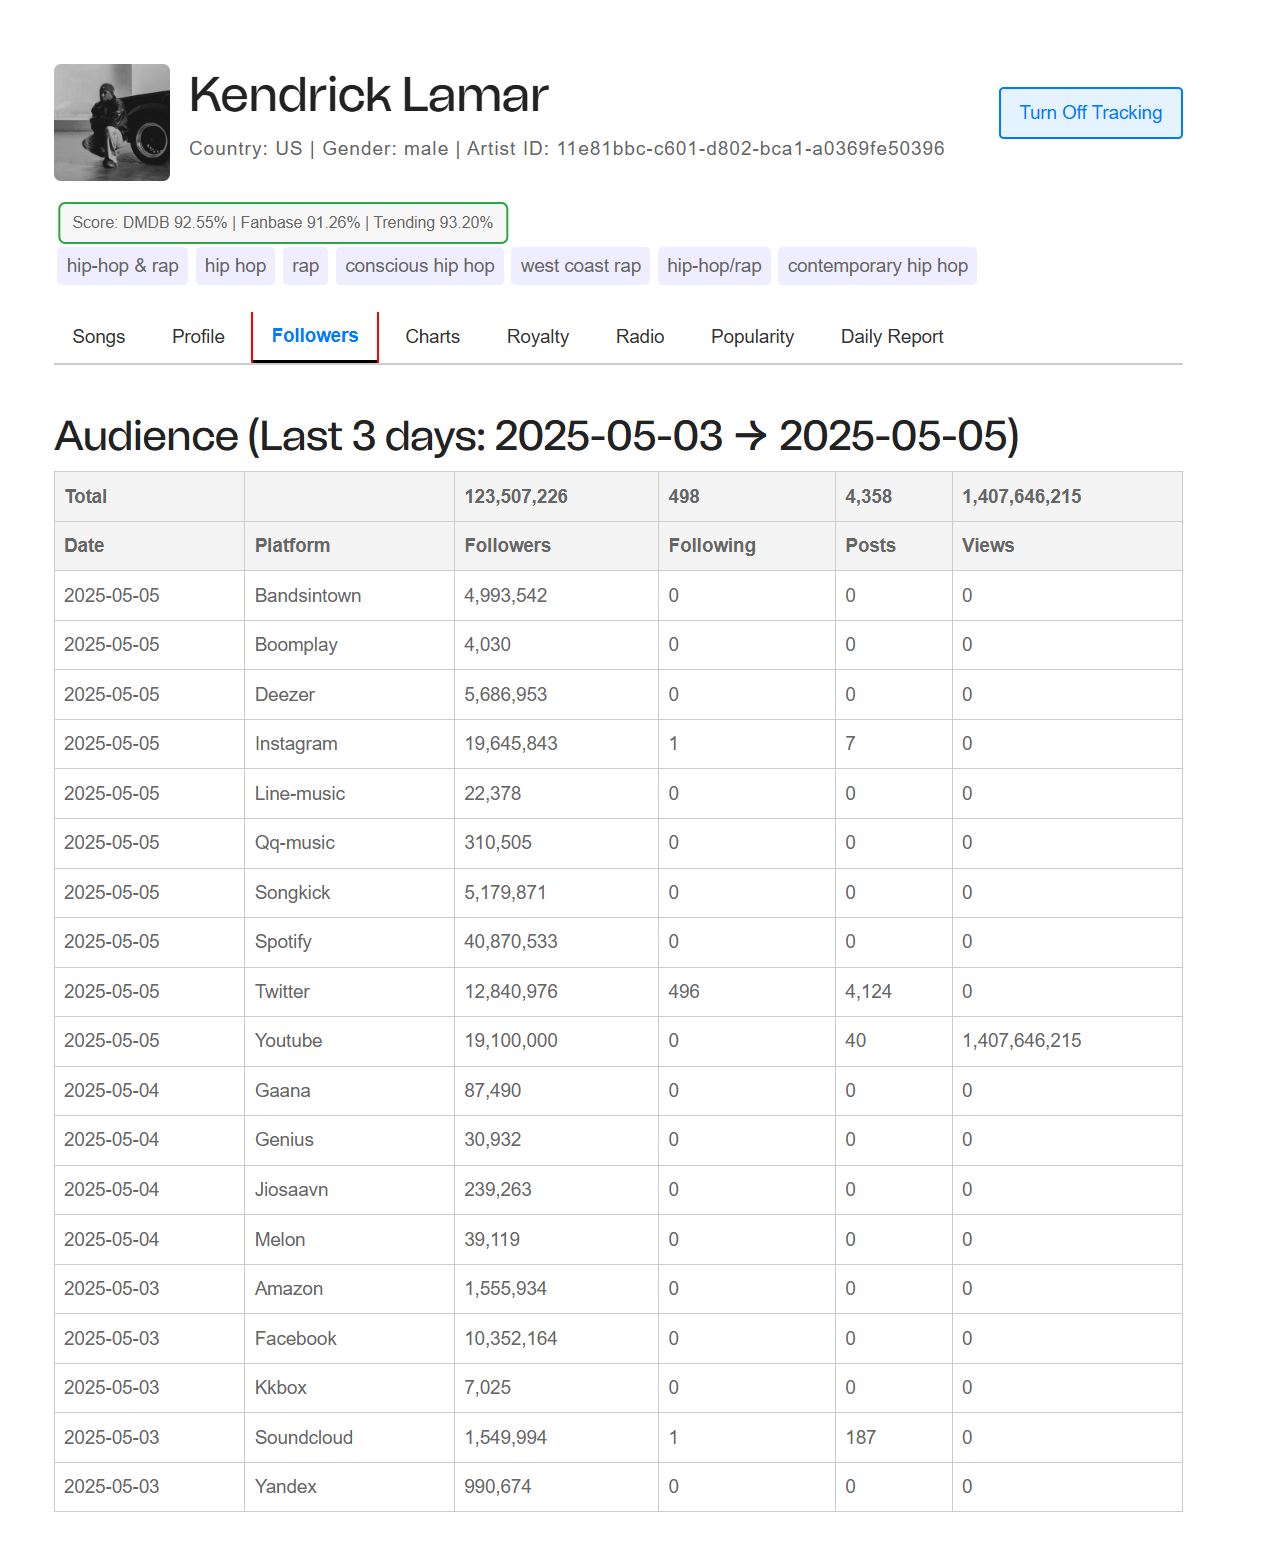Image resolution: width=1276 pixels, height=1541 pixels.
Task: Click the Turn Off Tracking button
Action: click(x=1090, y=113)
